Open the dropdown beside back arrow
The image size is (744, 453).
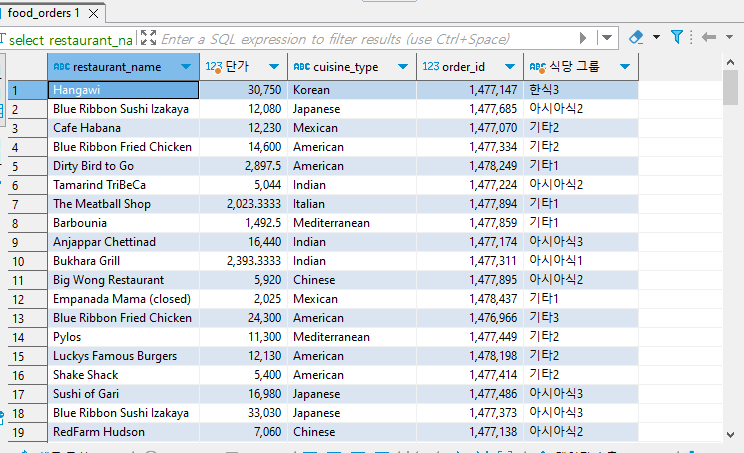point(729,37)
